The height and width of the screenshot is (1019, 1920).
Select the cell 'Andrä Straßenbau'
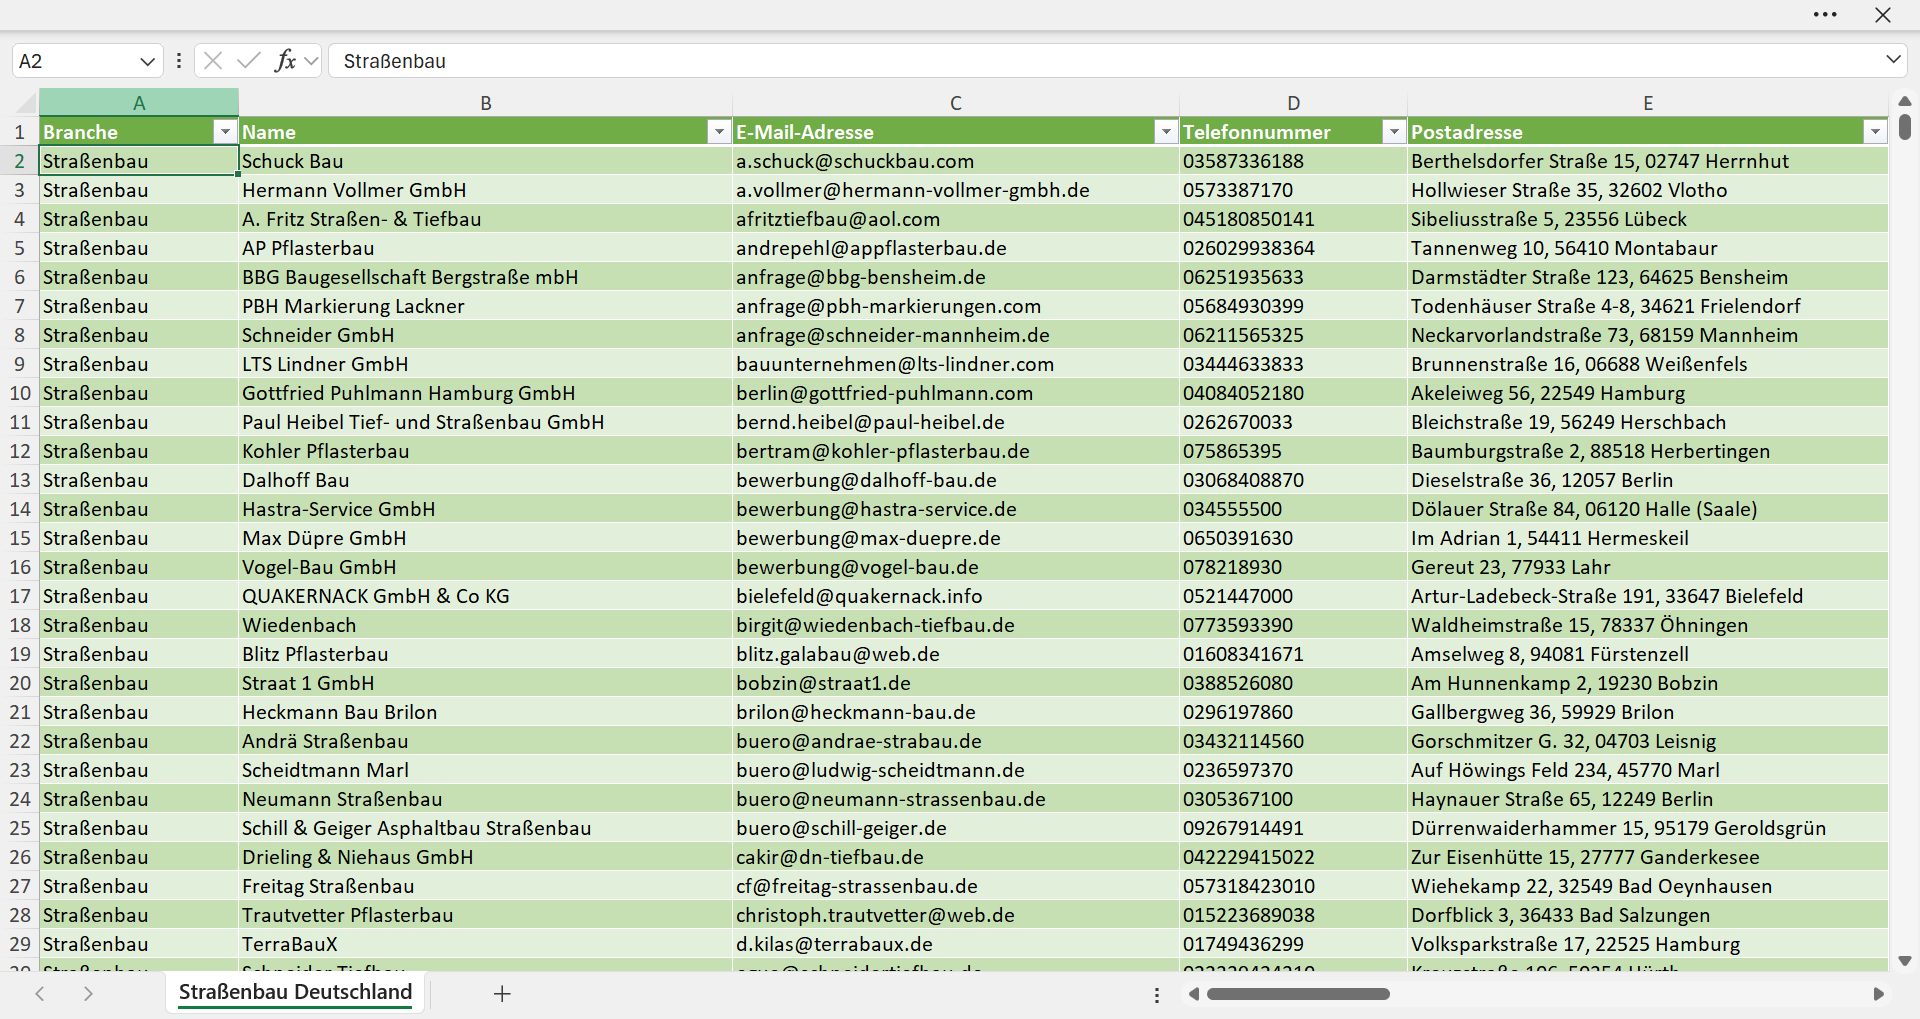point(486,741)
